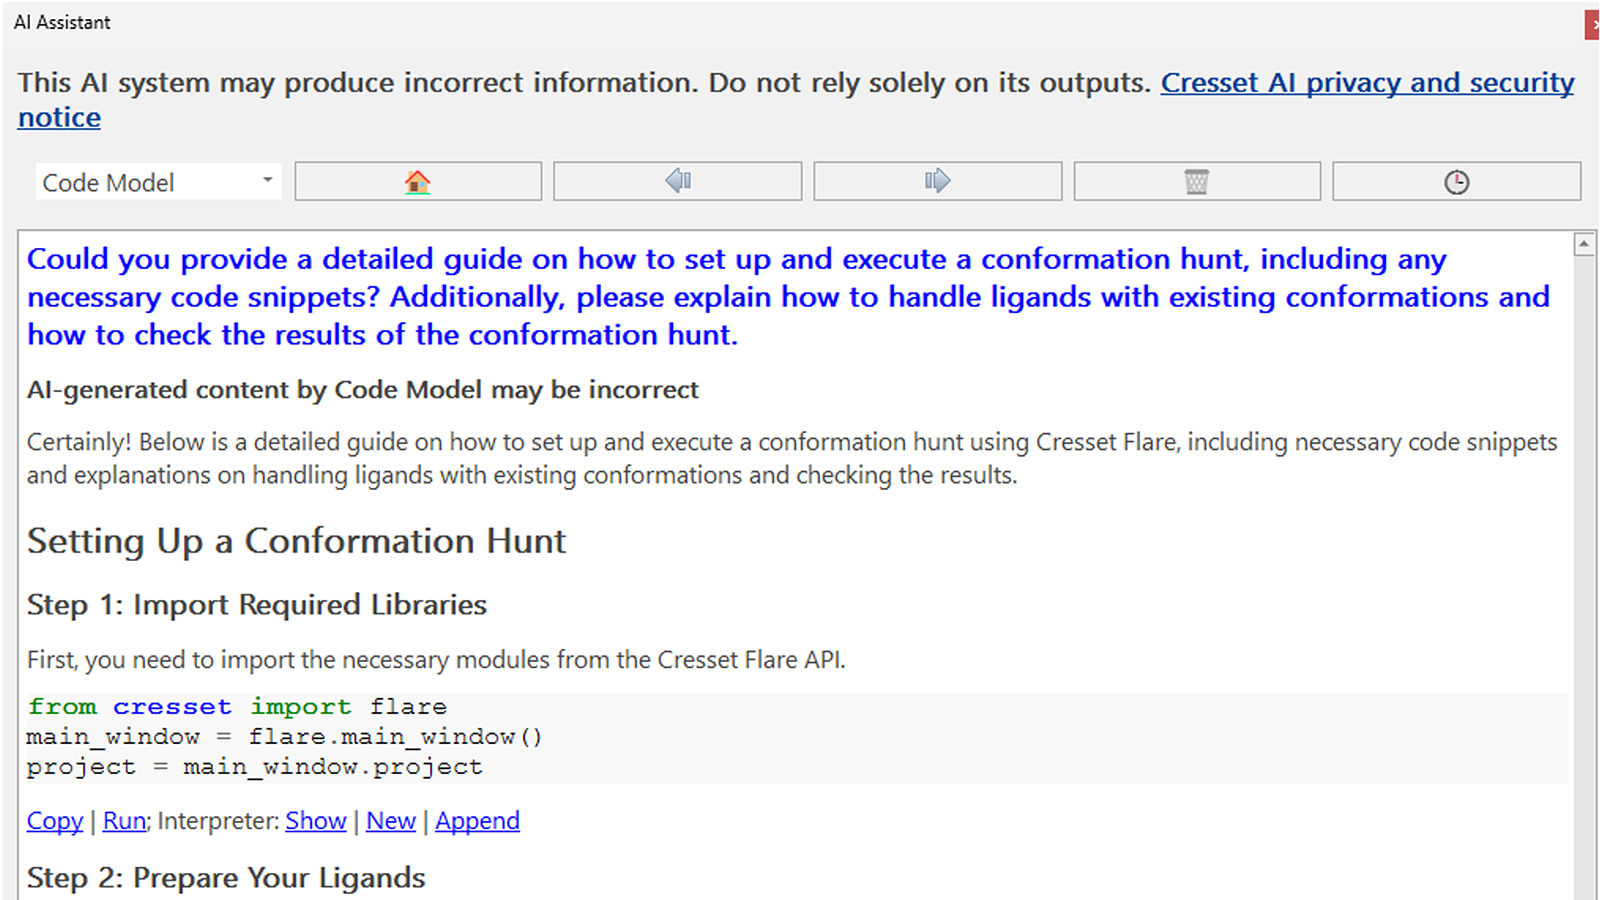Clear the chat using the trash icon
1600x900 pixels.
point(1196,182)
